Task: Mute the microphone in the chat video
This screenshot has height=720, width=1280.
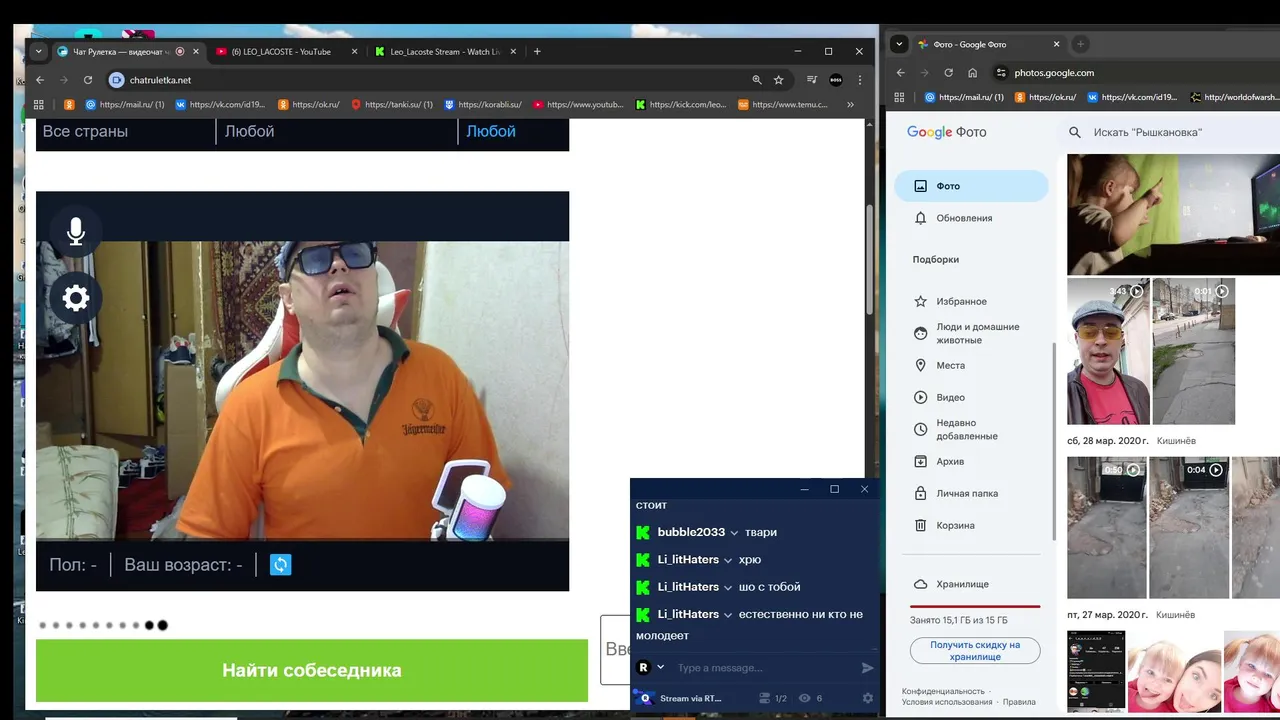Action: (x=76, y=232)
